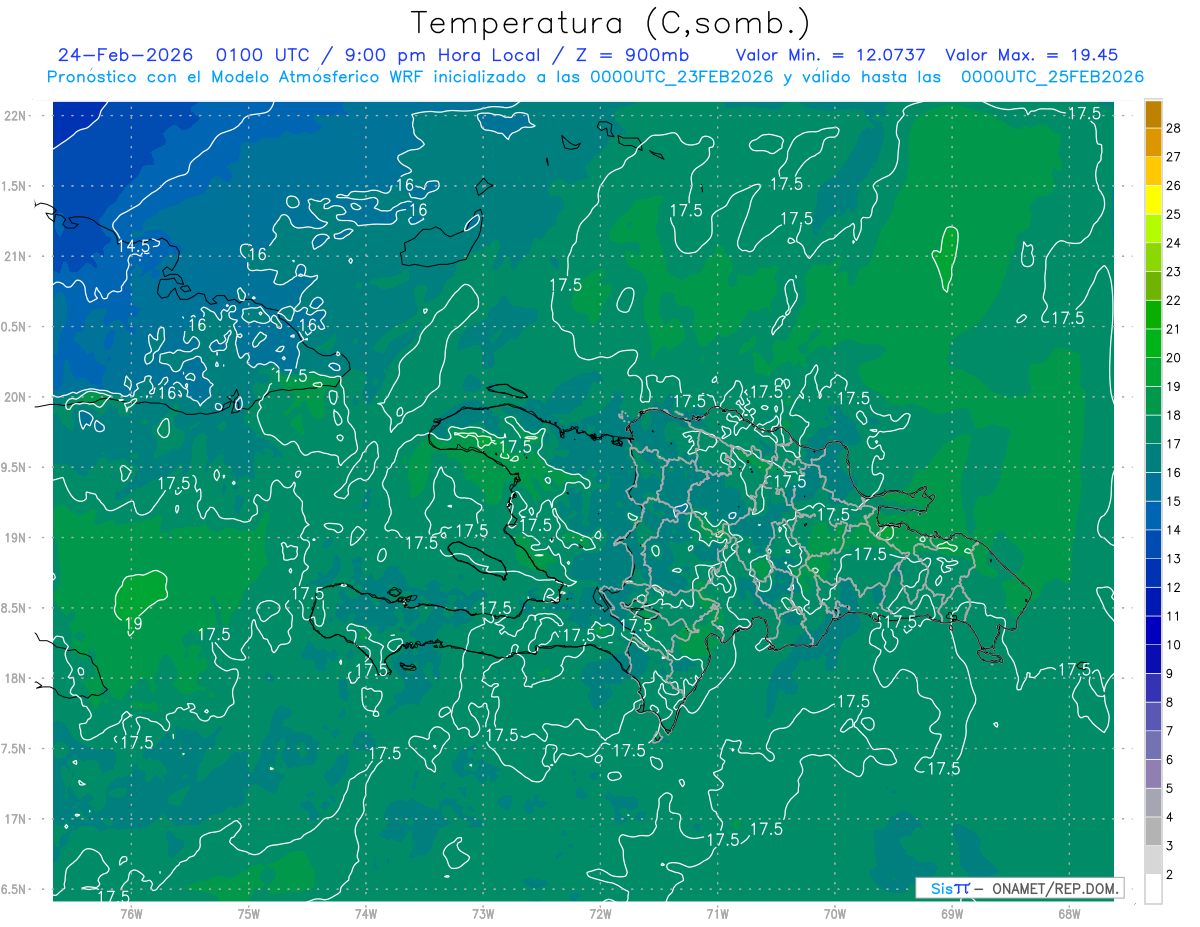This screenshot has width=1200, height=927.
Task: Click the '68W' longitude axis label
Action: tap(1069, 914)
